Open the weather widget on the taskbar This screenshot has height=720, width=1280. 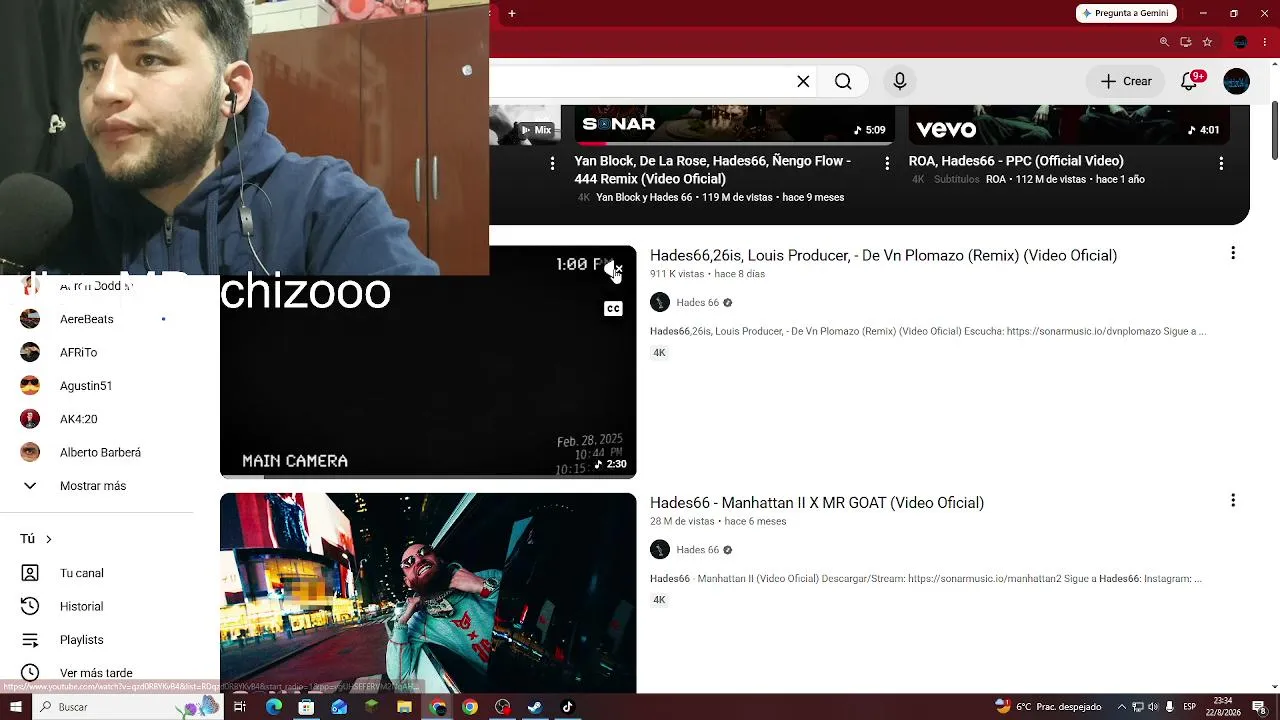1048,707
